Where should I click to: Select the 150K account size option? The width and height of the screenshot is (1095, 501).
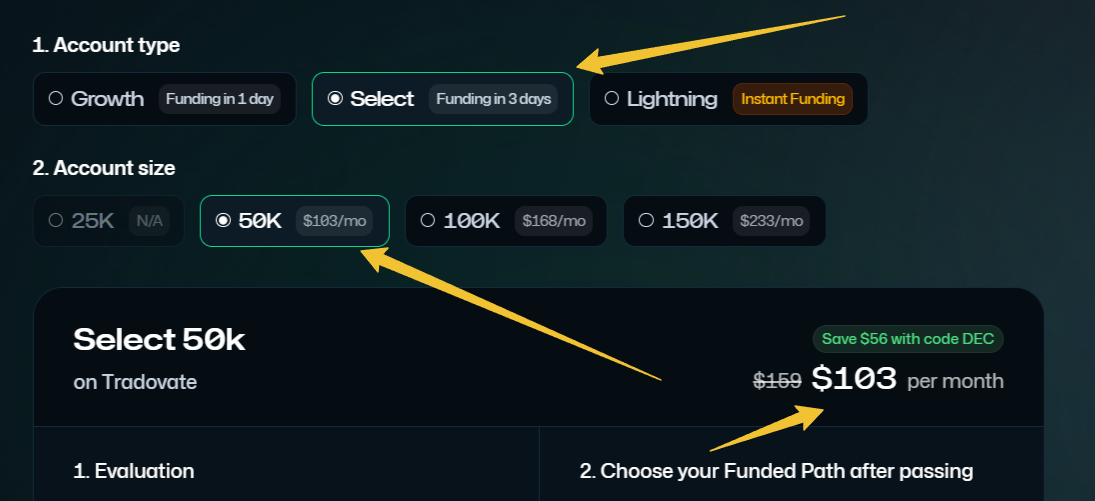coord(646,221)
